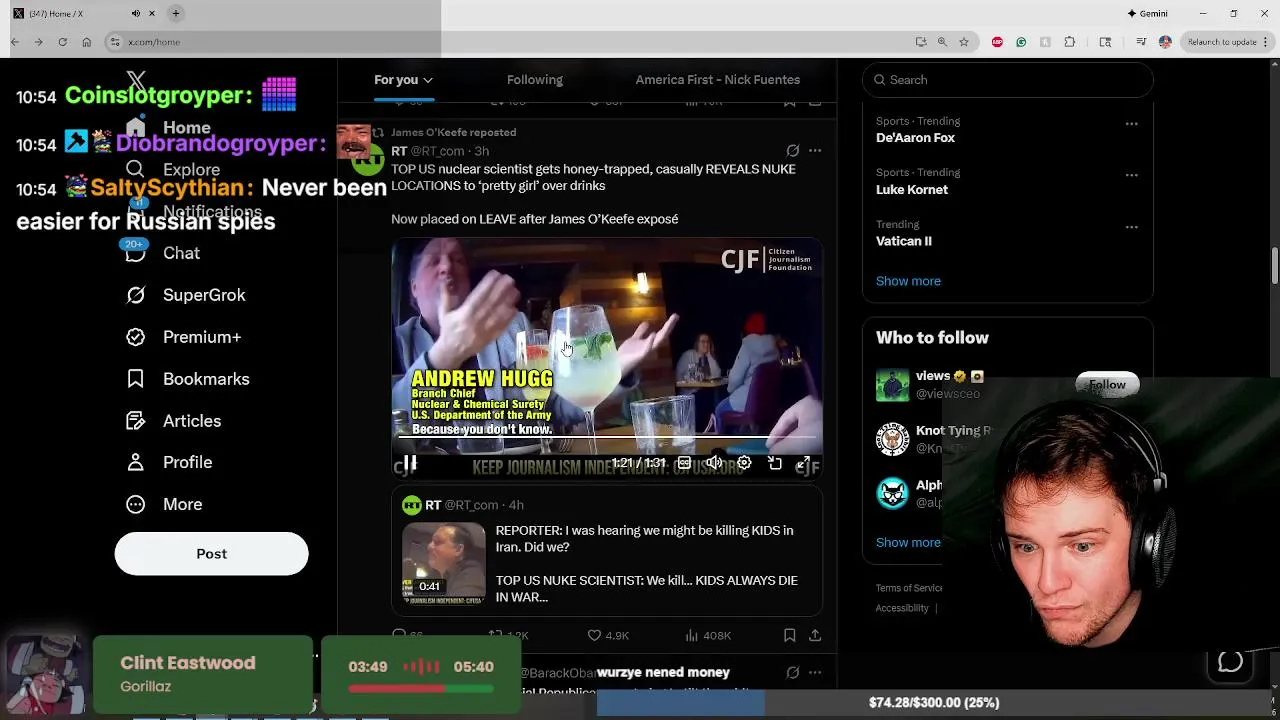Show more Who to follow suggestions
The image size is (1280, 720).
pyautogui.click(x=908, y=542)
